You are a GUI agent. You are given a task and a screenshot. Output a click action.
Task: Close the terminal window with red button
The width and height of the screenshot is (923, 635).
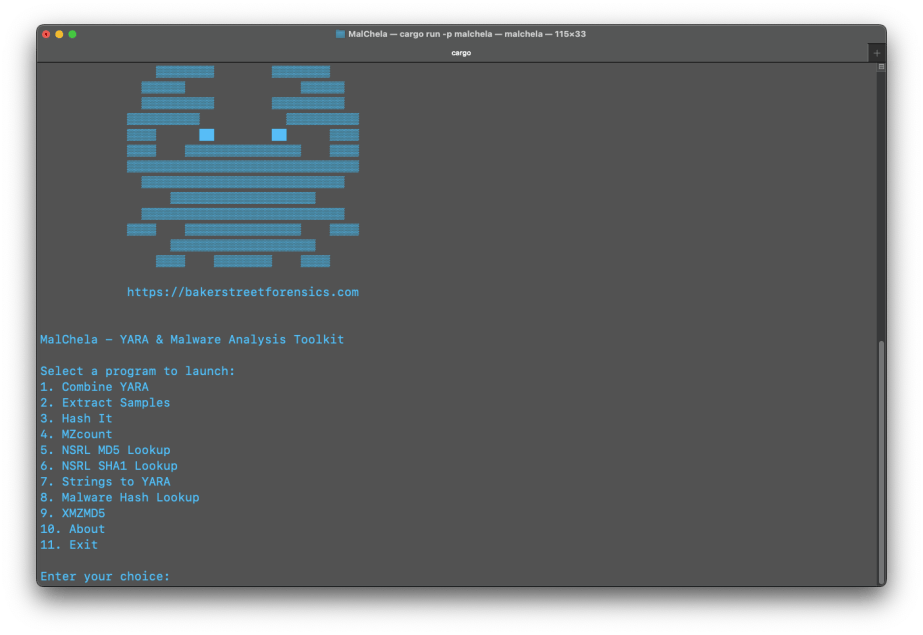47,34
